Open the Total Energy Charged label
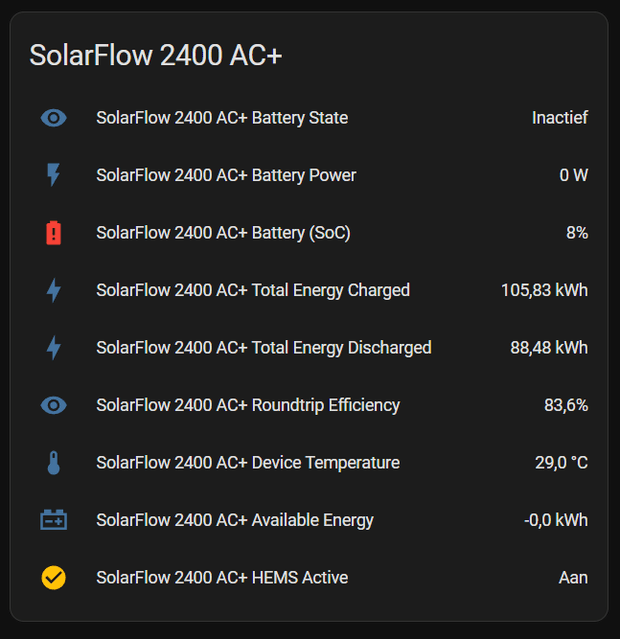The height and width of the screenshot is (639, 620). click(253, 291)
